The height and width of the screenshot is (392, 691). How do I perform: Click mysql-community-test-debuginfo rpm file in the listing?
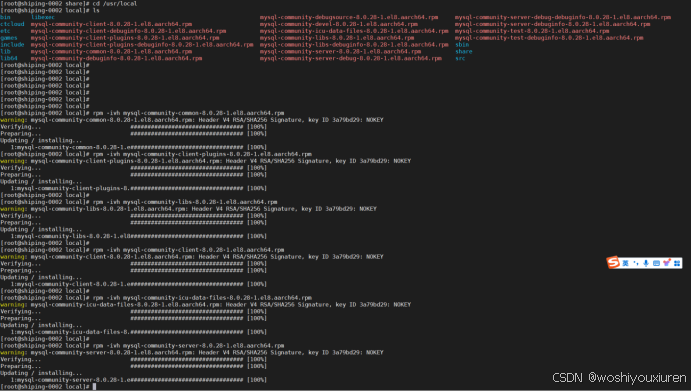tap(549, 38)
